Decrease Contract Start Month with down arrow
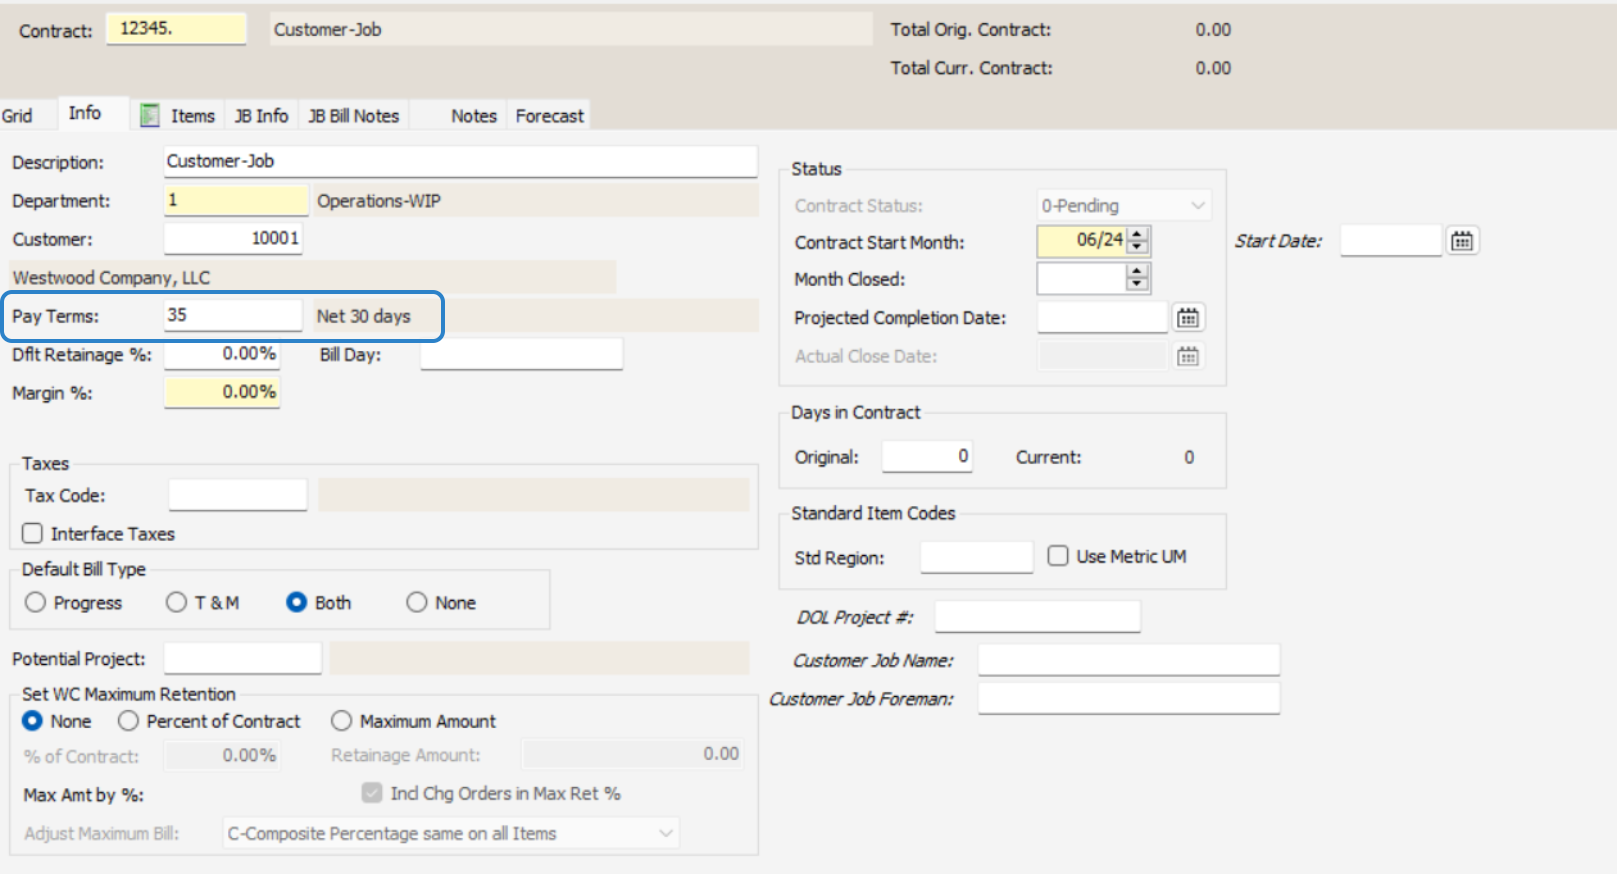 (1137, 247)
